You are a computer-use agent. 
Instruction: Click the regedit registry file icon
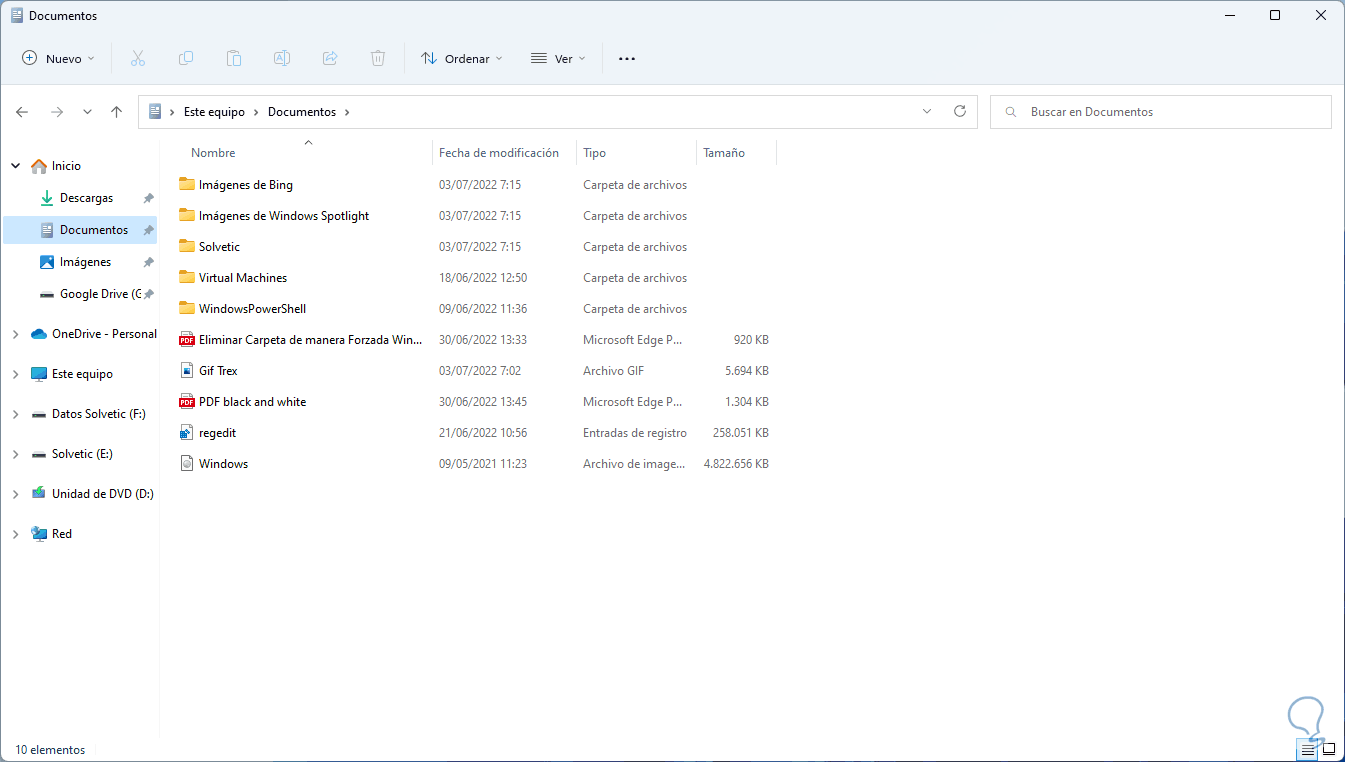pos(186,433)
